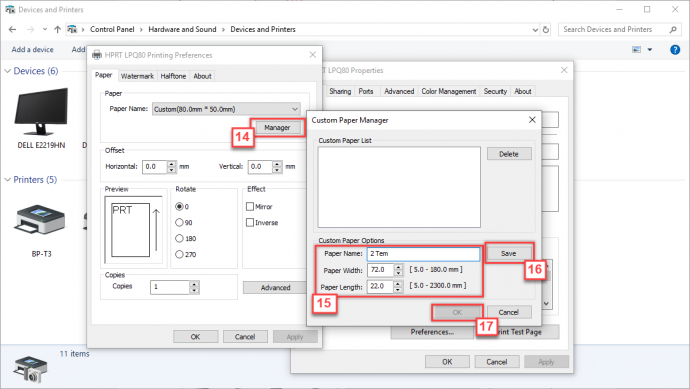690x389 pixels.
Task: Switch to the Halftone tab
Action: (x=173, y=76)
